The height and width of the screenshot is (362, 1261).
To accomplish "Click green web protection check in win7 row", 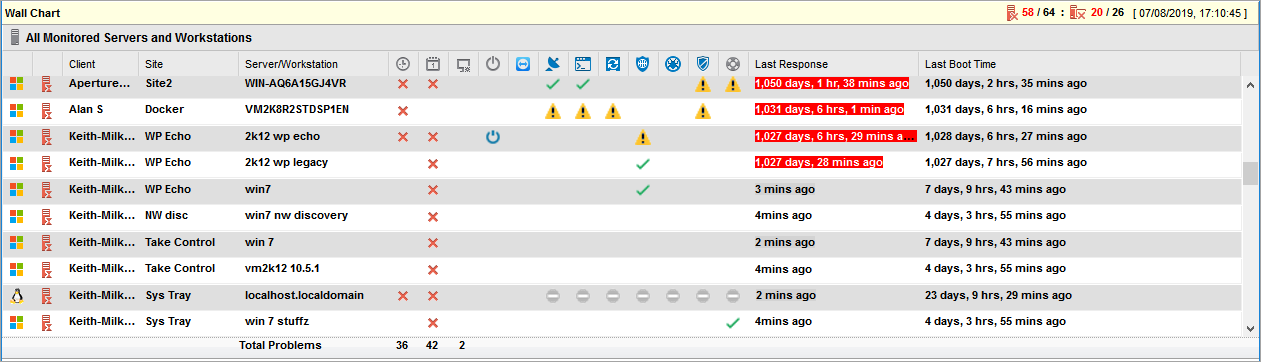I will coord(643,189).
